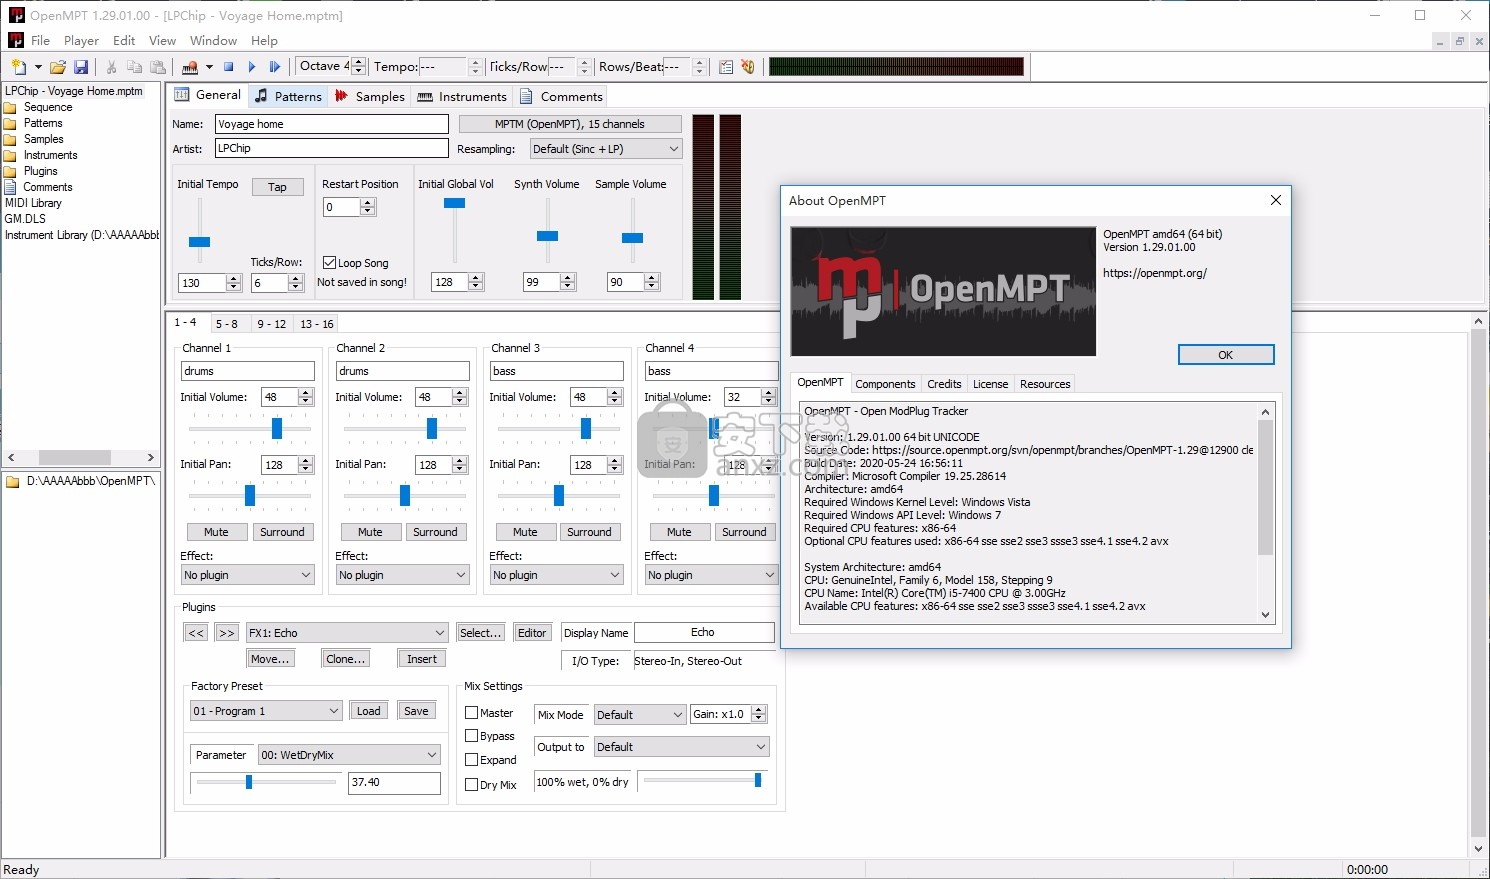This screenshot has width=1490, height=879.
Task: Click OK in About OpenMPT dialog
Action: (x=1226, y=355)
